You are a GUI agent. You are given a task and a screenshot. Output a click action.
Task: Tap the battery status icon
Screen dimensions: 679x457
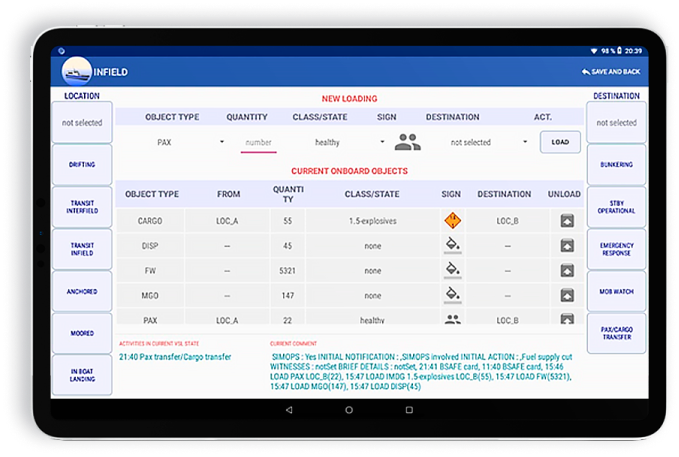point(619,51)
